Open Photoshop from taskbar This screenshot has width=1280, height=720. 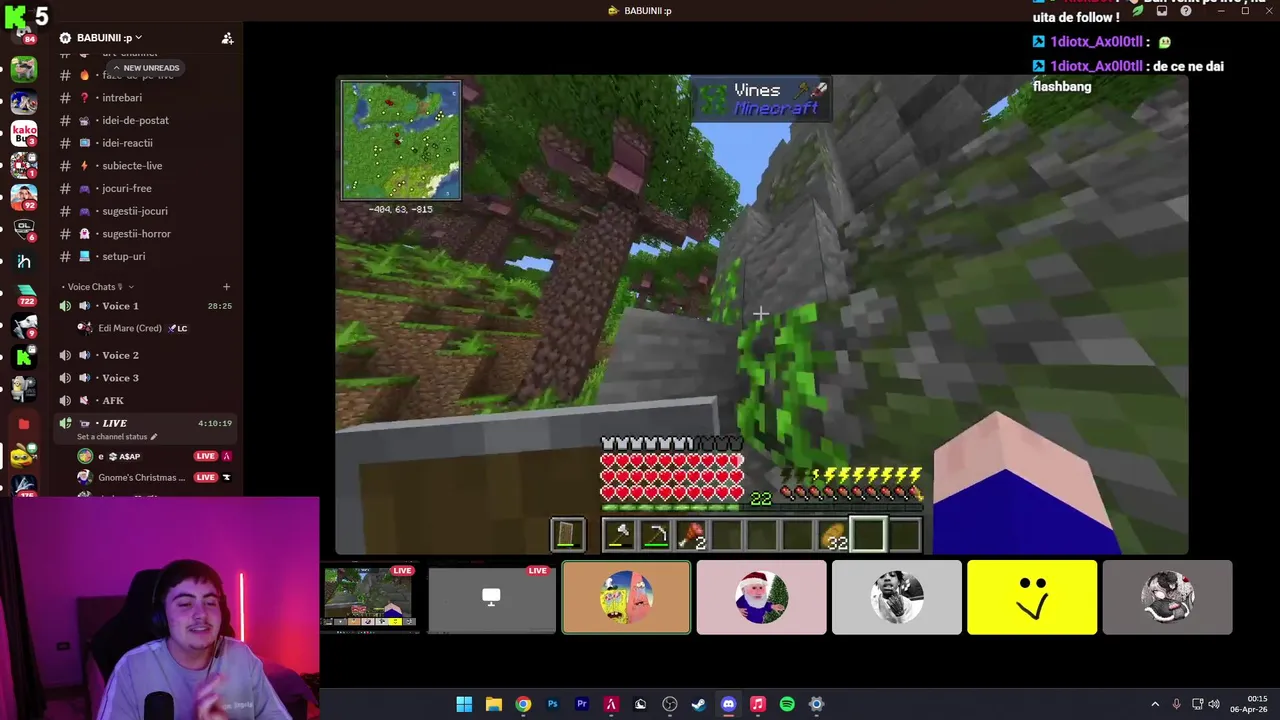[x=552, y=704]
